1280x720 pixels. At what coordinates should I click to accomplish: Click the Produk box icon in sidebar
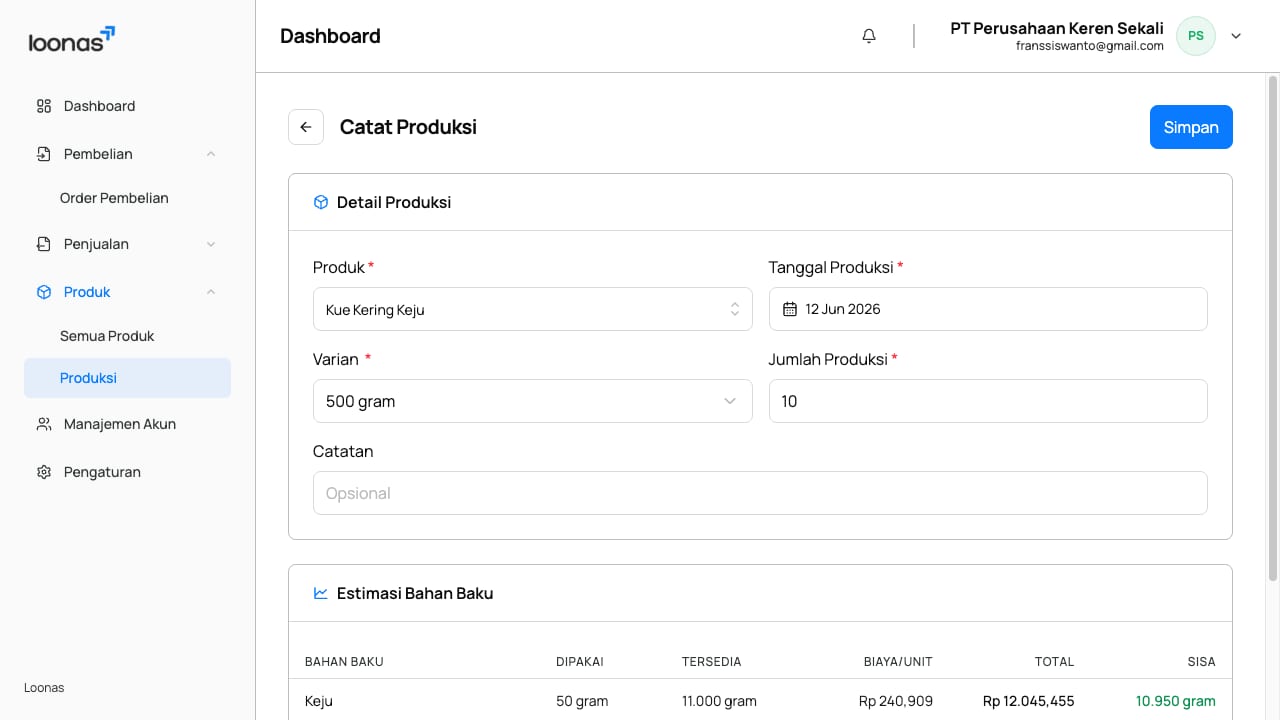click(x=44, y=292)
